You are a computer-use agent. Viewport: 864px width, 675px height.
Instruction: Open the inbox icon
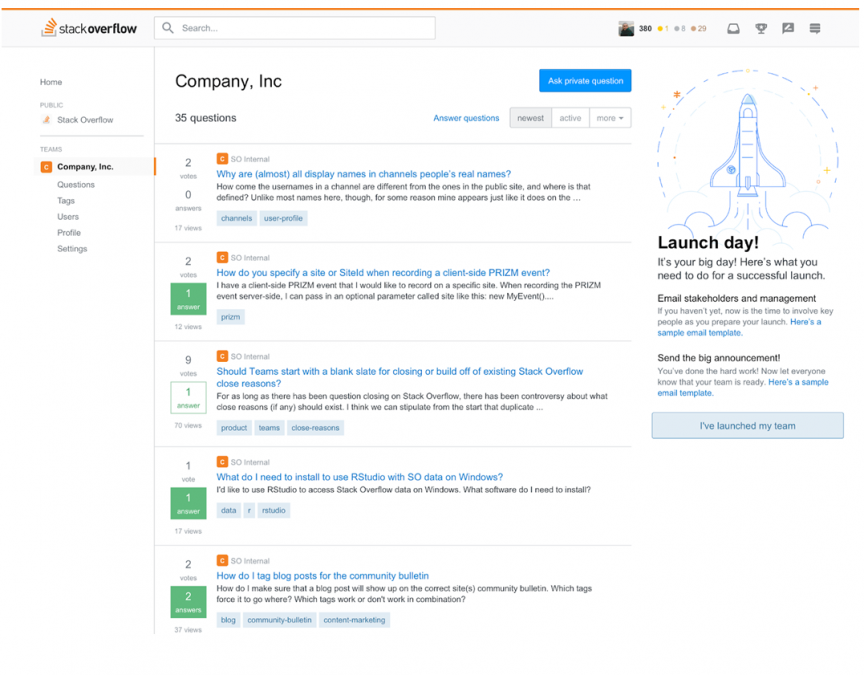click(x=733, y=28)
